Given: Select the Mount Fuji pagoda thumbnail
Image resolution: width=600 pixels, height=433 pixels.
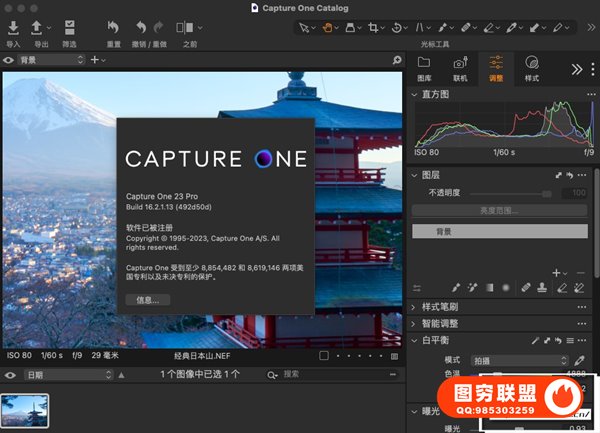Looking at the screenshot, I should [25, 410].
